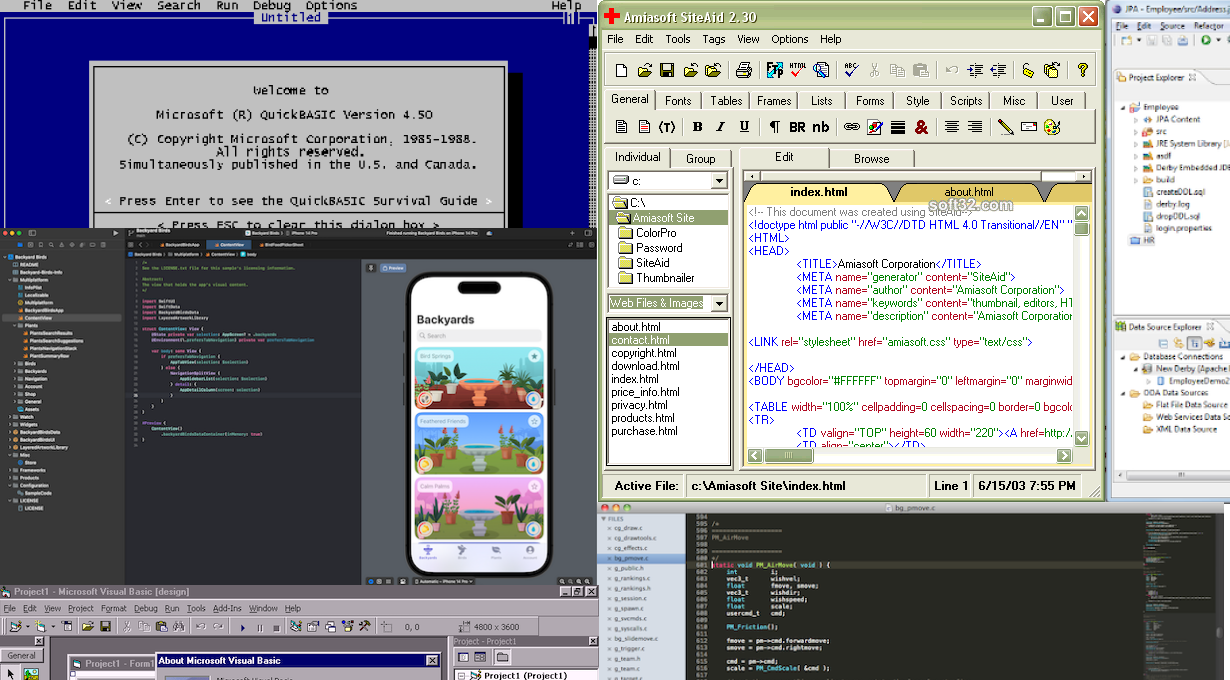Screen dimensions: 1230x680
Task: Click View Object icon in VB Project panel
Action: click(480, 657)
